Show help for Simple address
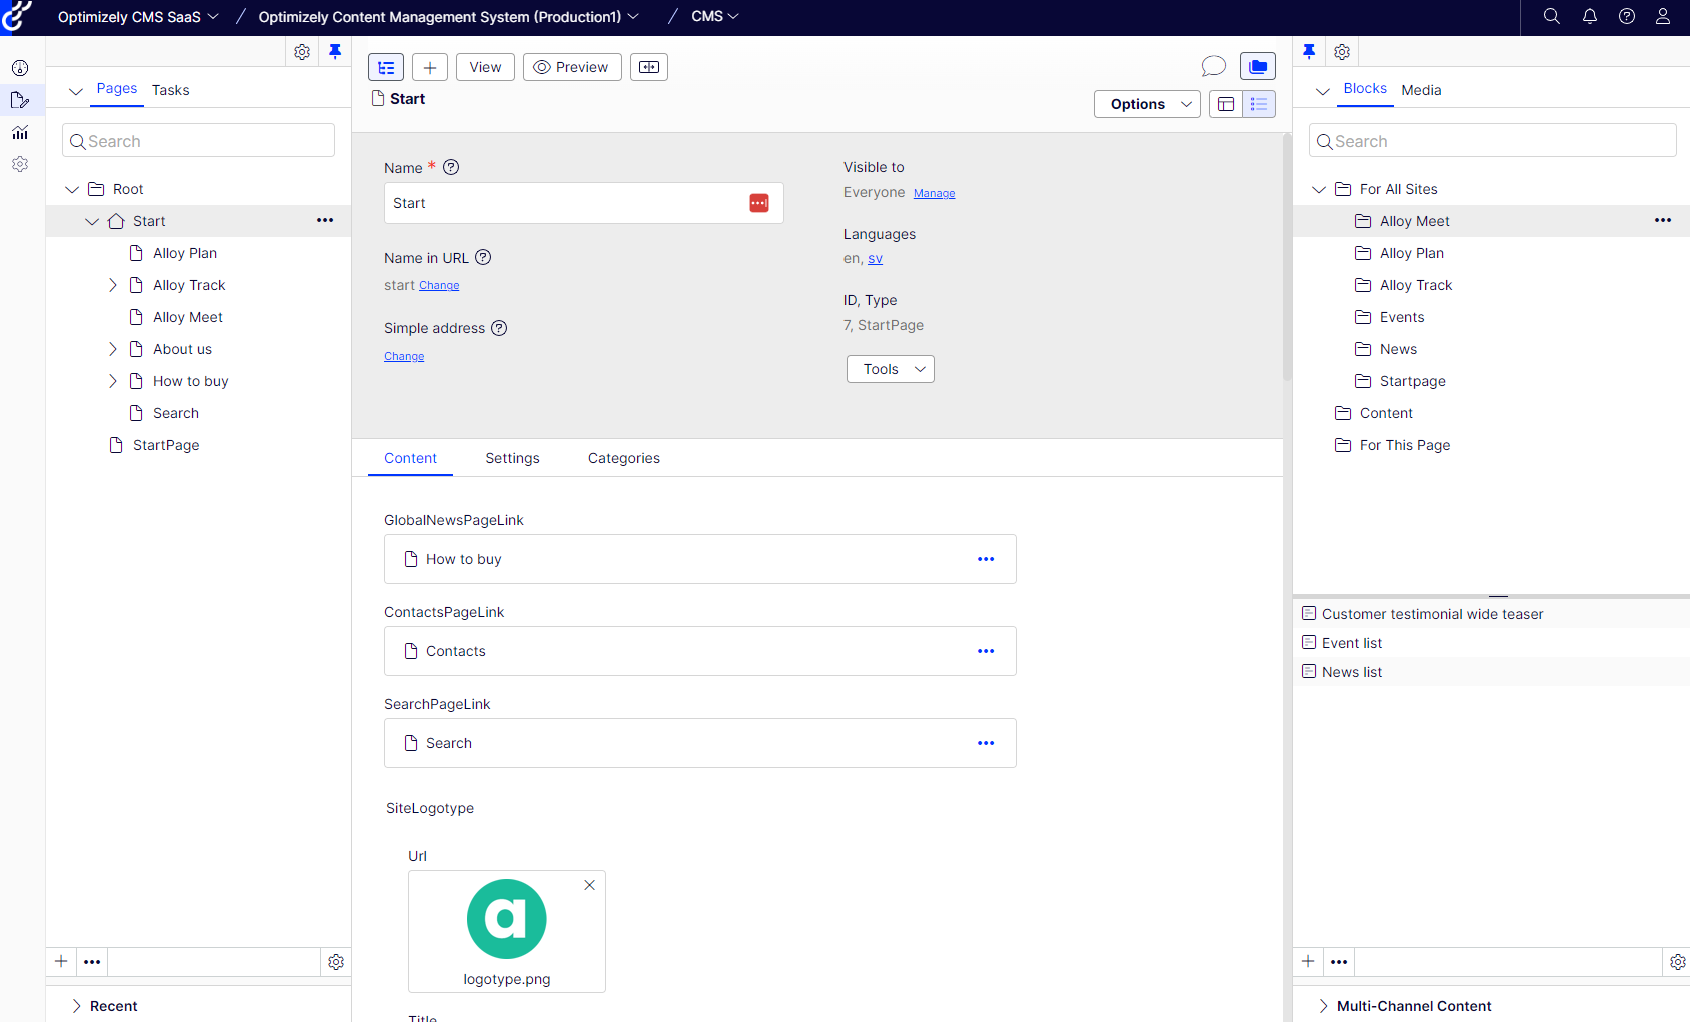 coord(499,328)
